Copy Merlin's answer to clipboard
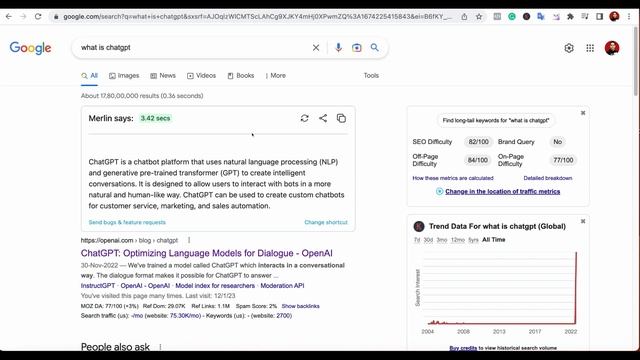This screenshot has width=640, height=360. (341, 118)
